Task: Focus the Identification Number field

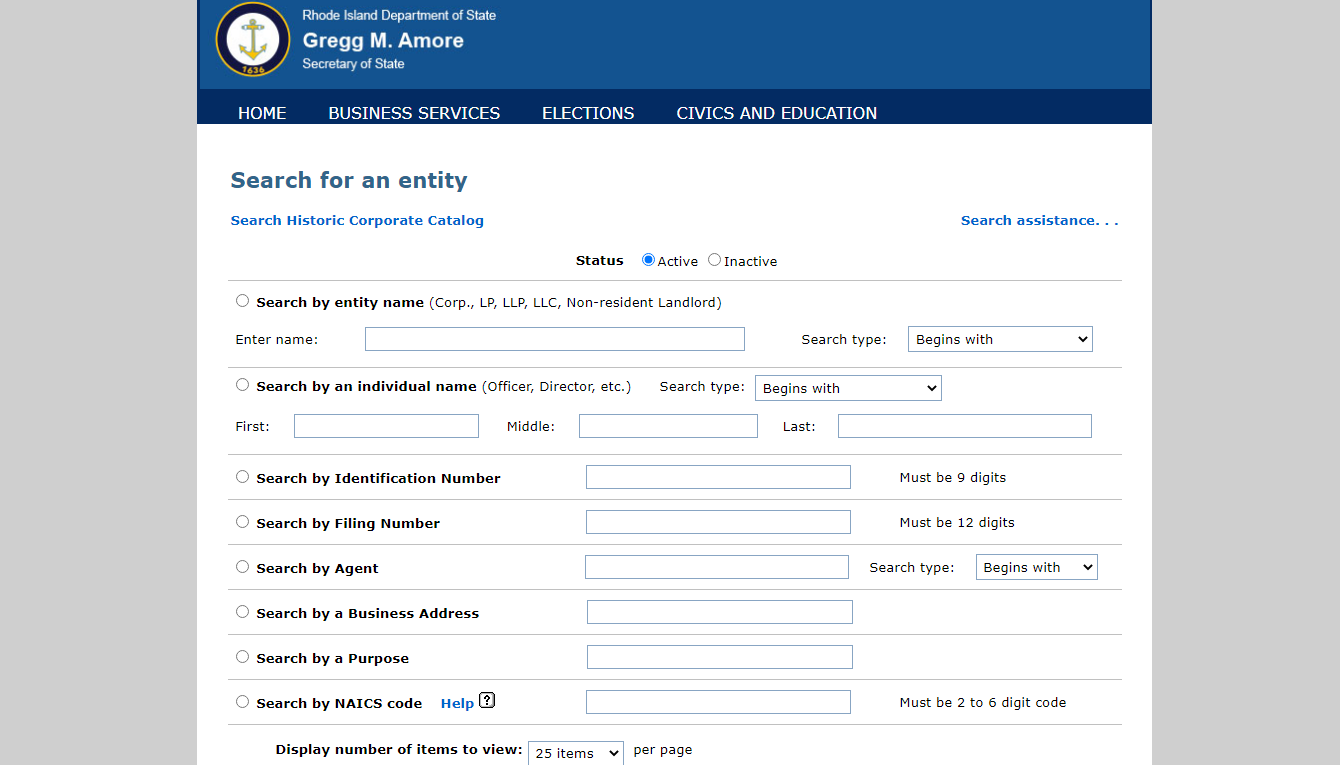Action: tap(718, 477)
